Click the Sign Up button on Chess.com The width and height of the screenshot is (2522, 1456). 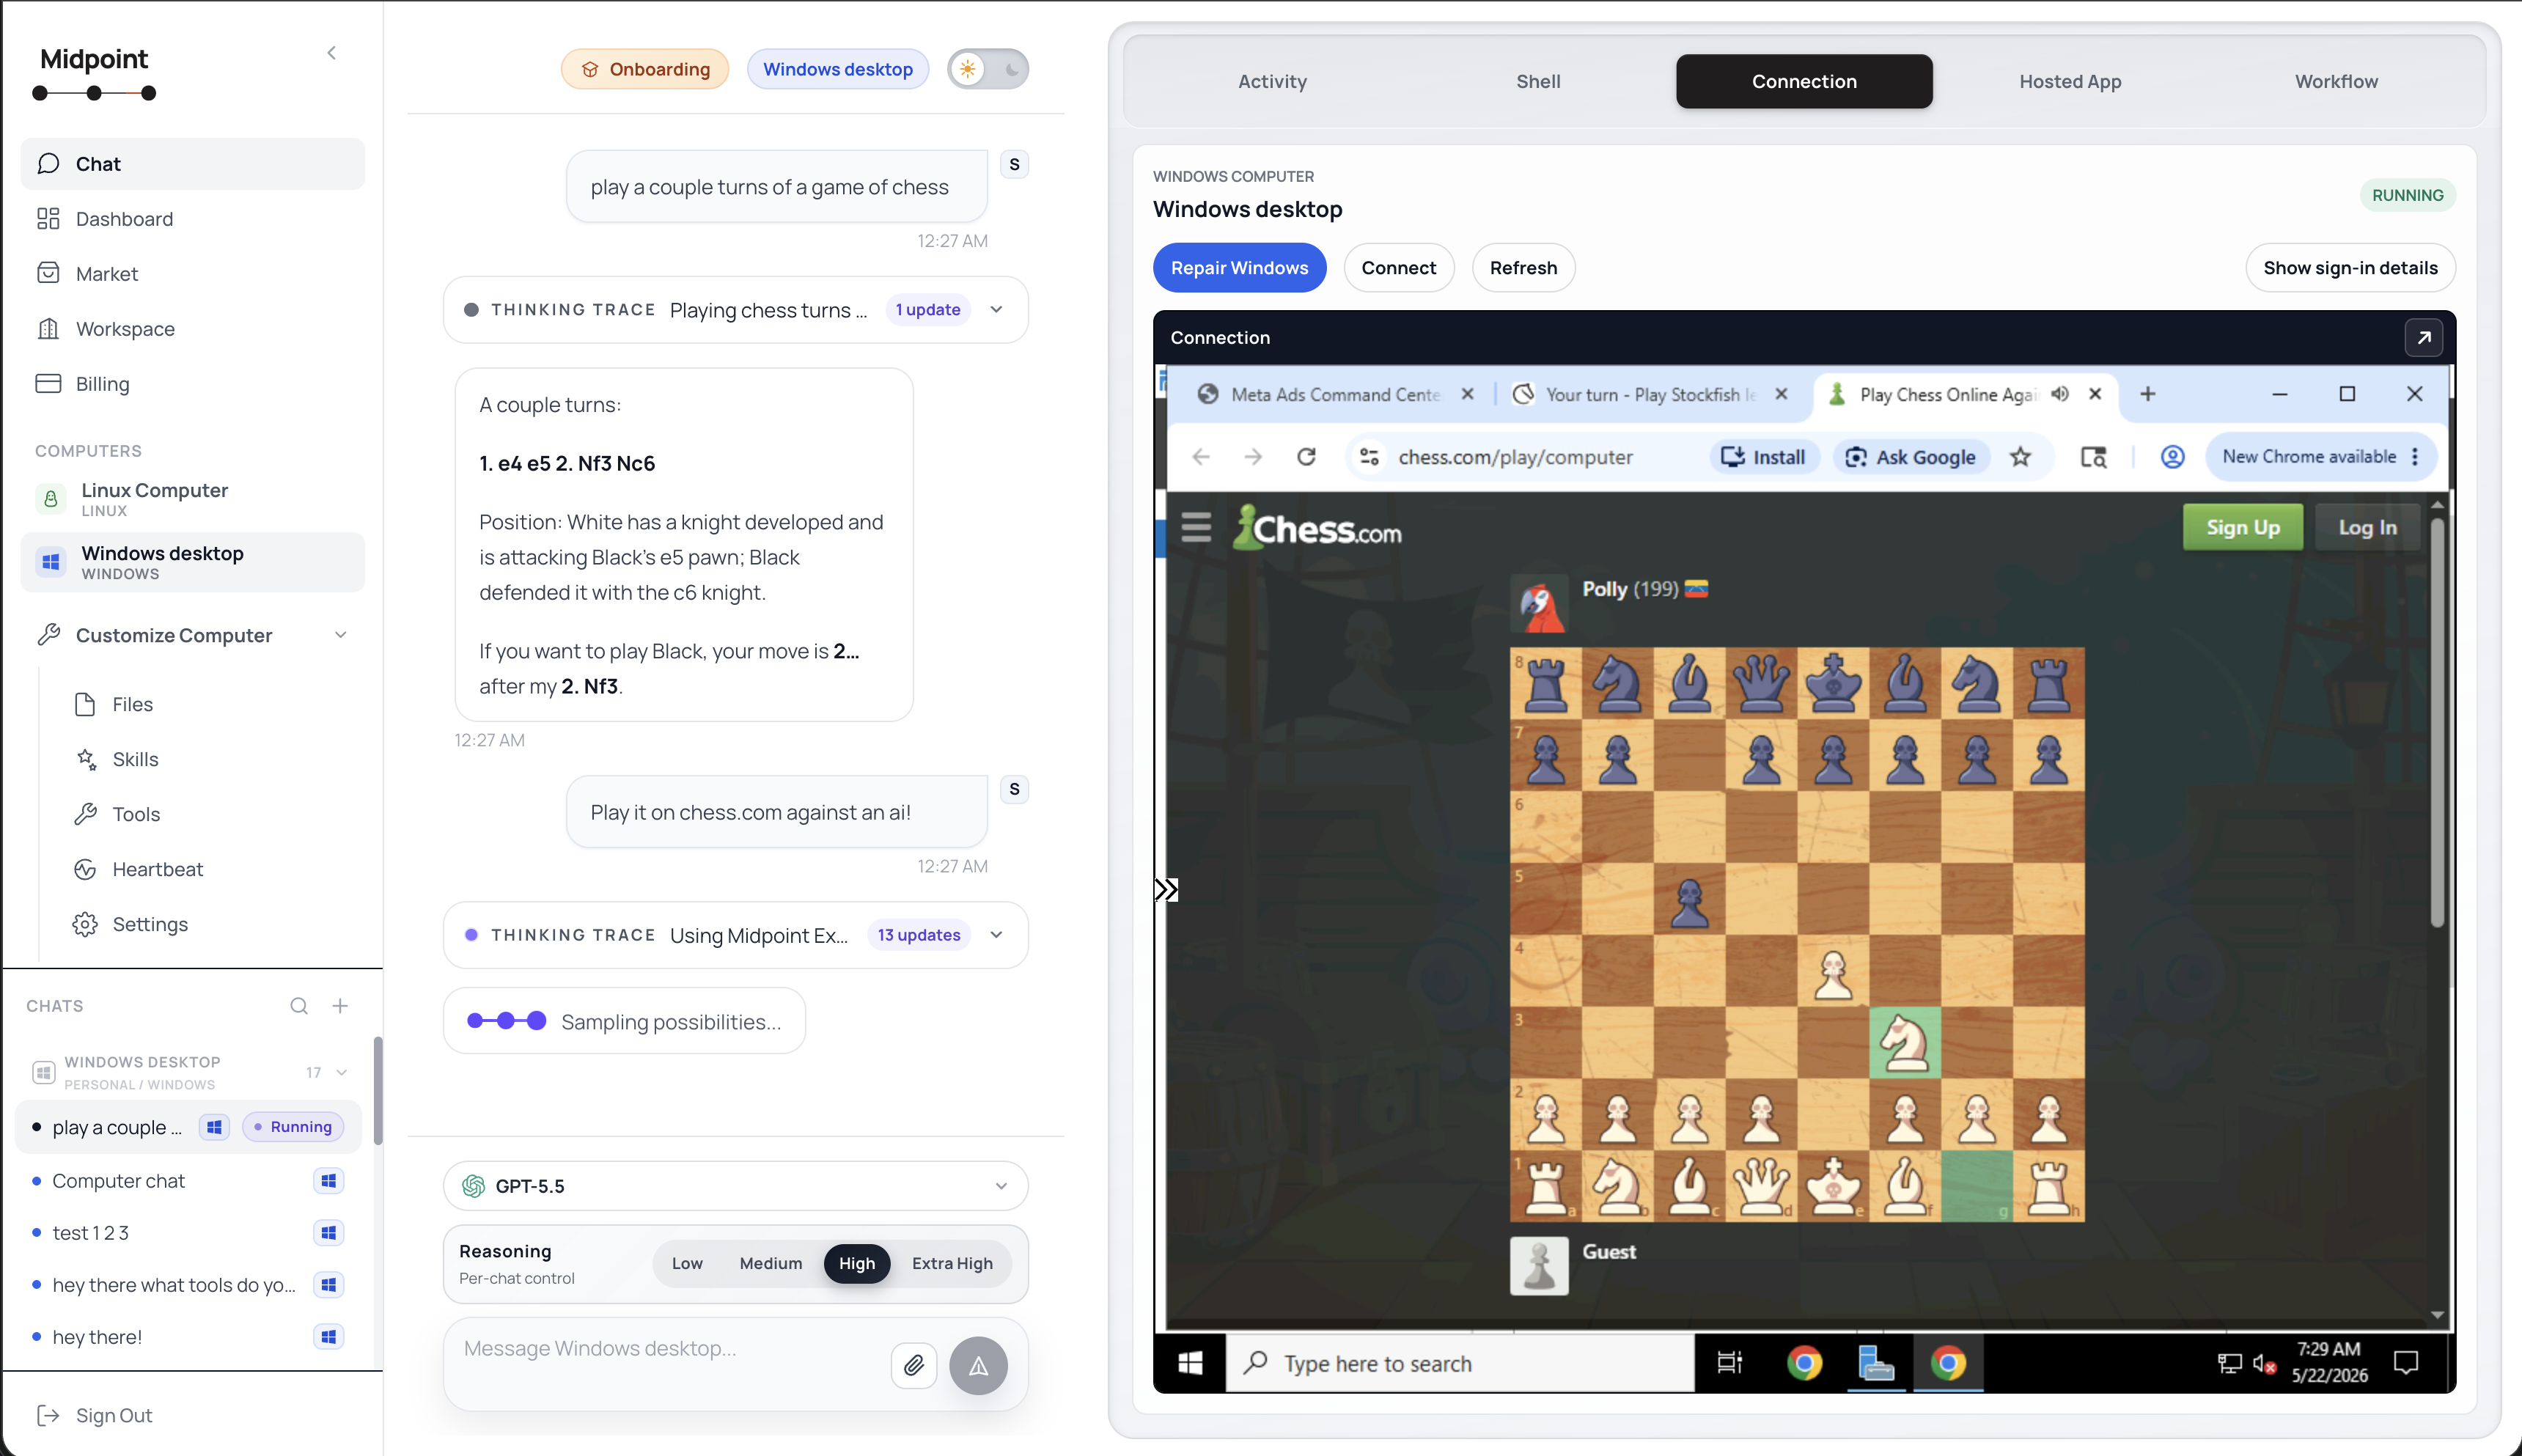click(x=2242, y=527)
